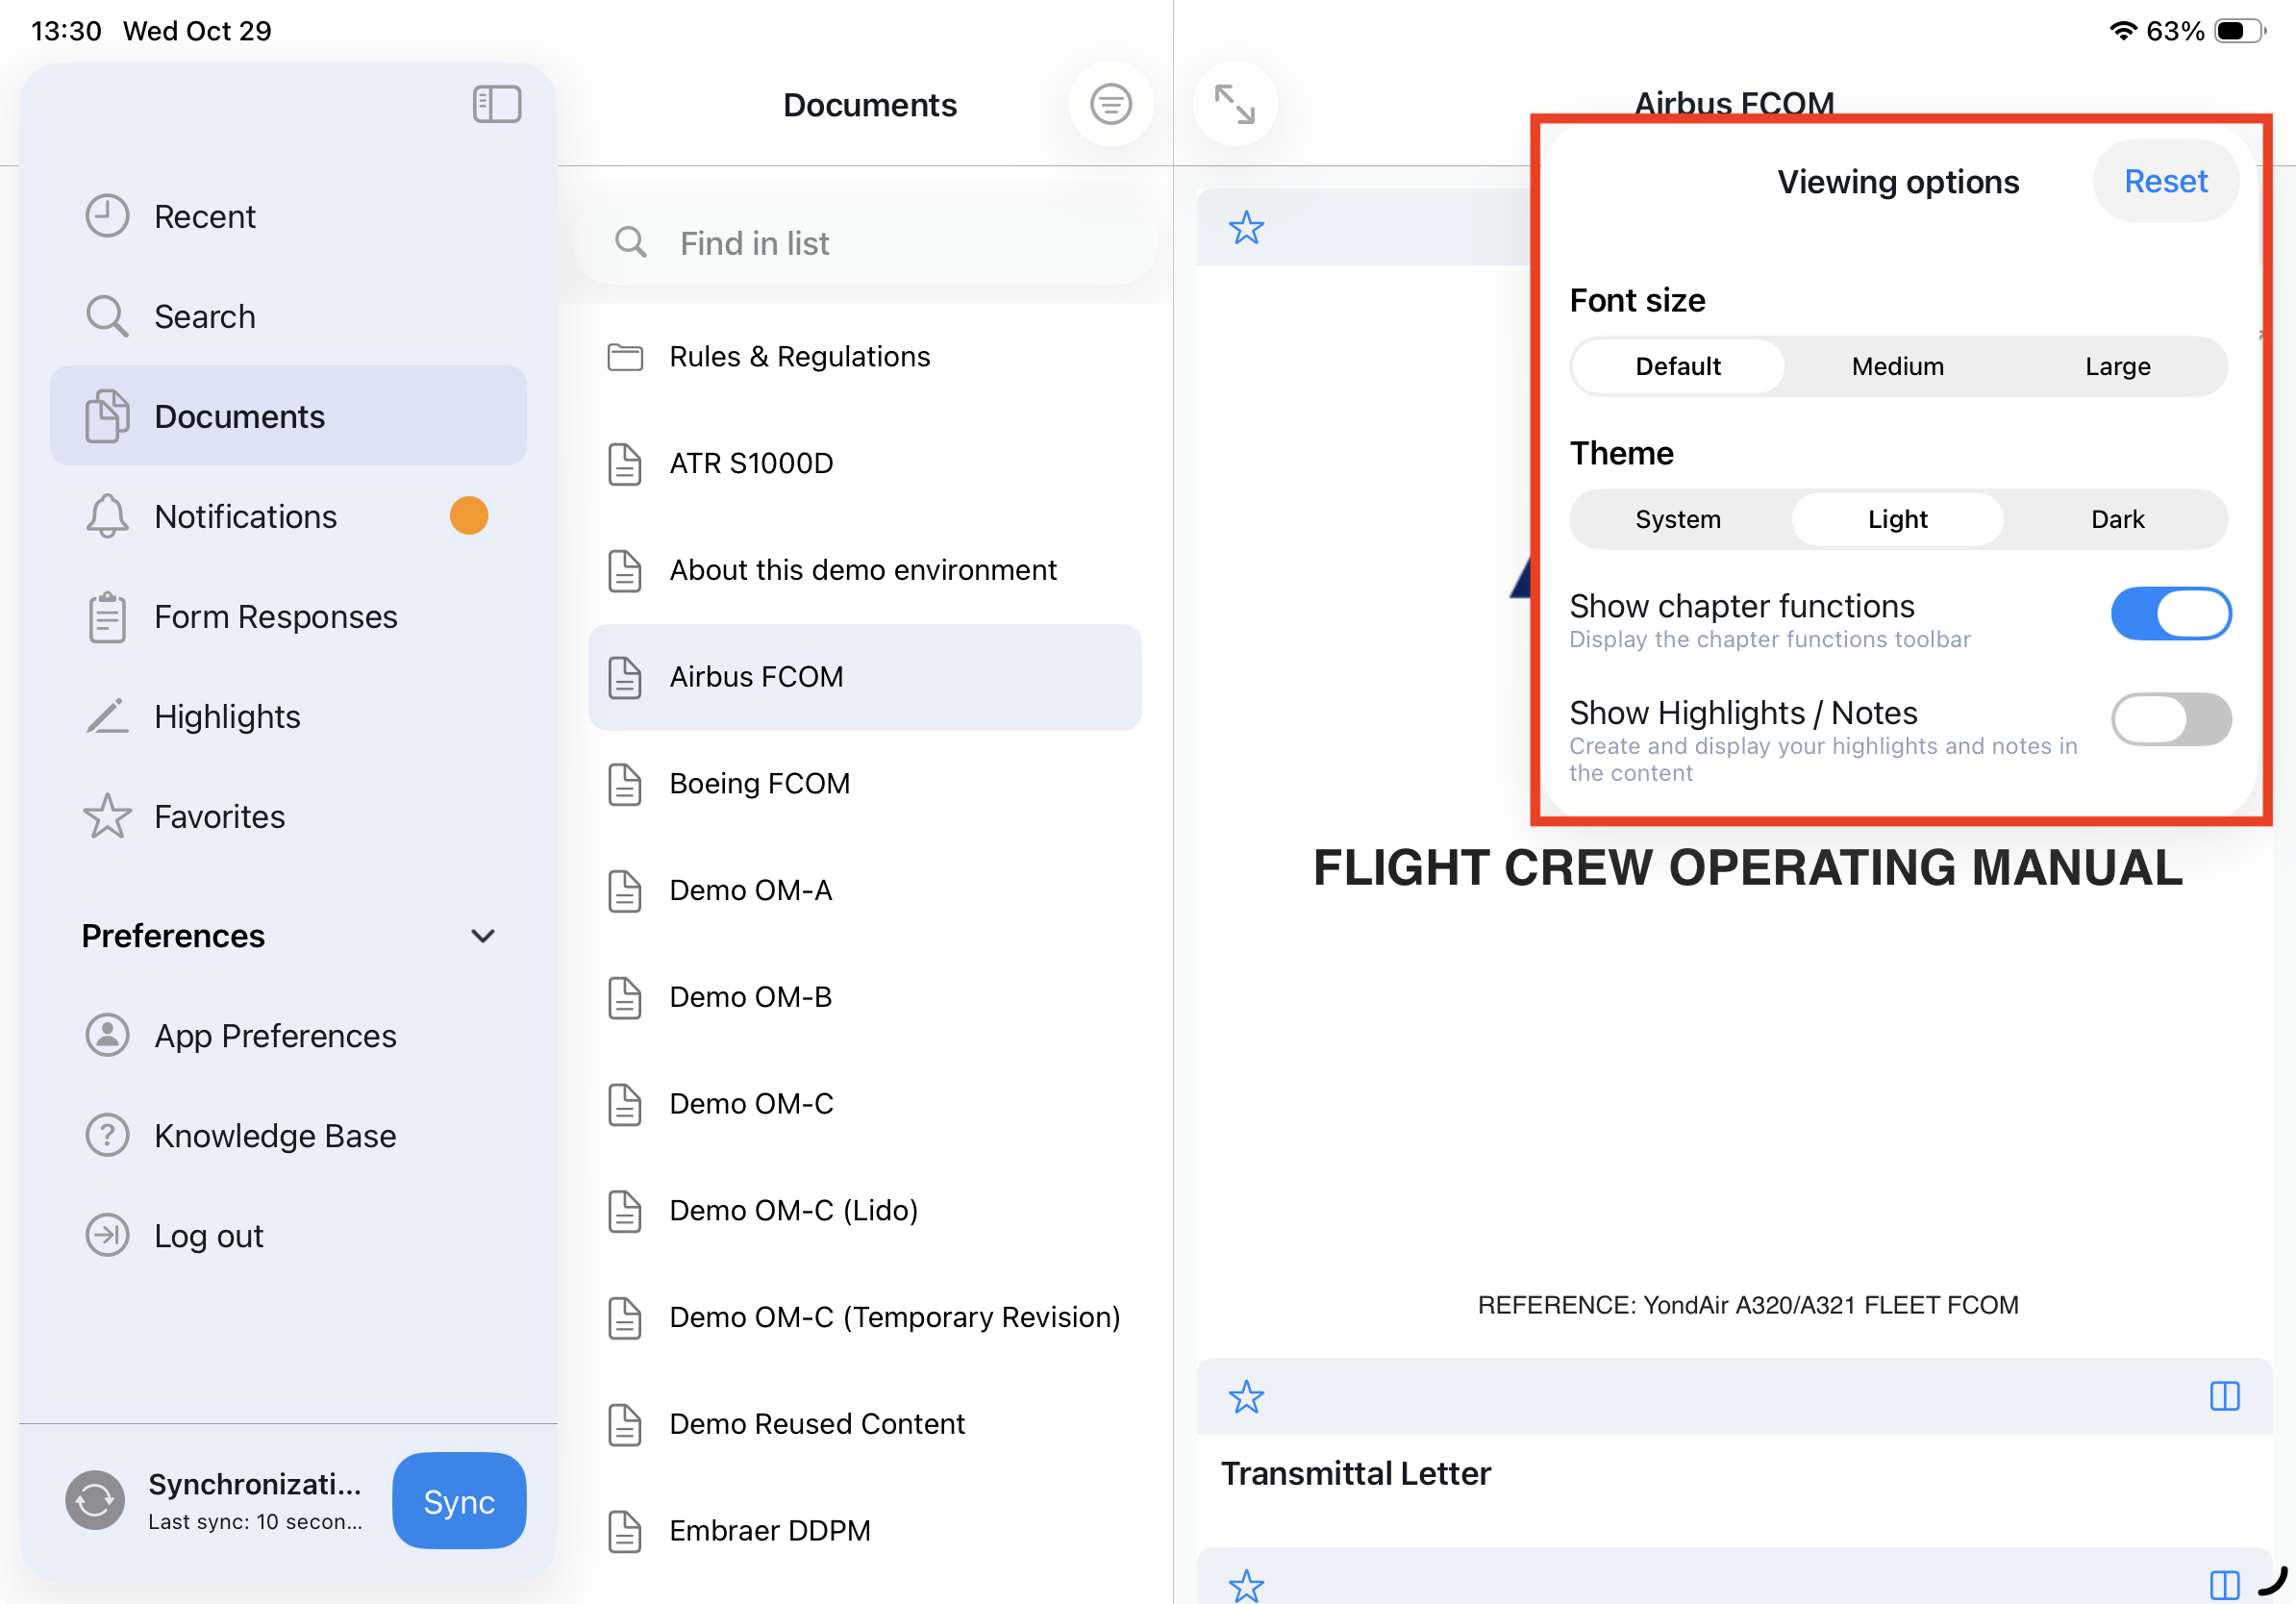The height and width of the screenshot is (1604, 2296).
Task: Open the documents list filter icon
Action: [1110, 104]
